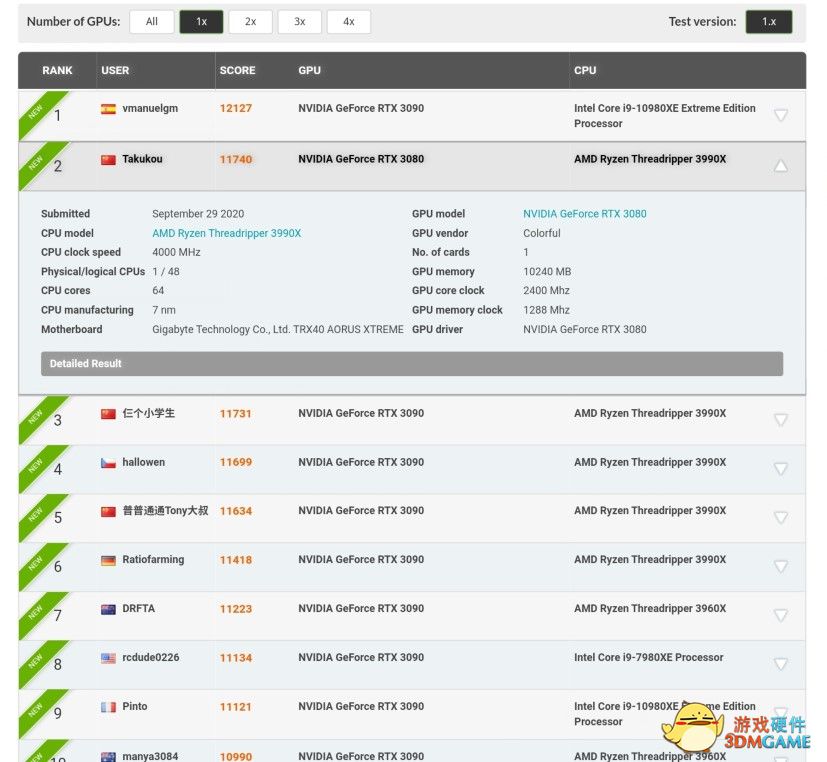The width and height of the screenshot is (827, 762).
Task: Click score 11121
Action: [x=236, y=707]
